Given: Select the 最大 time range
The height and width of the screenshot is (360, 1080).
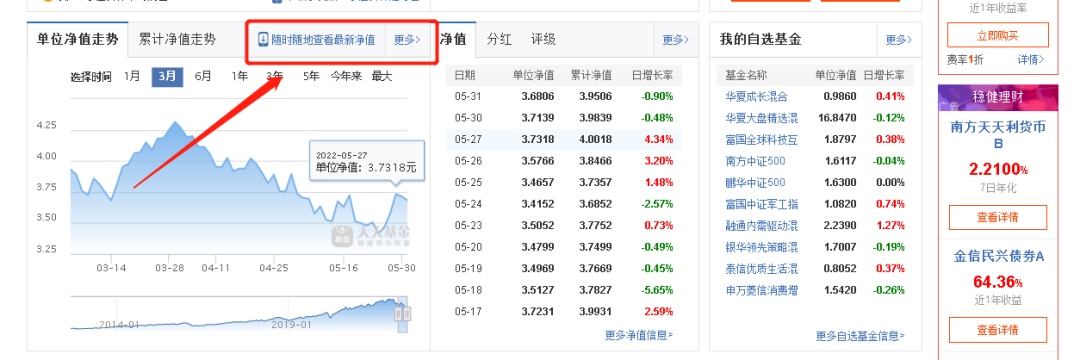Looking at the screenshot, I should [382, 76].
